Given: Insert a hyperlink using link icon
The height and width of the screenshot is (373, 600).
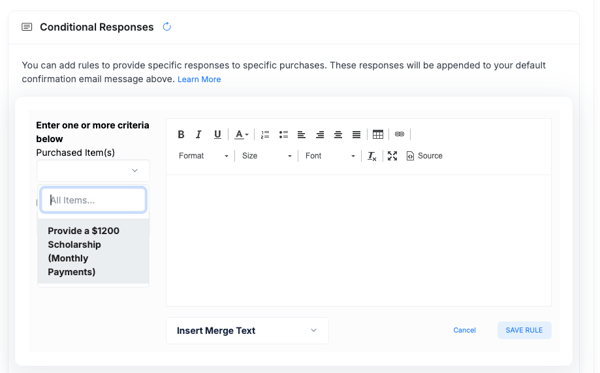Looking at the screenshot, I should 399,134.
